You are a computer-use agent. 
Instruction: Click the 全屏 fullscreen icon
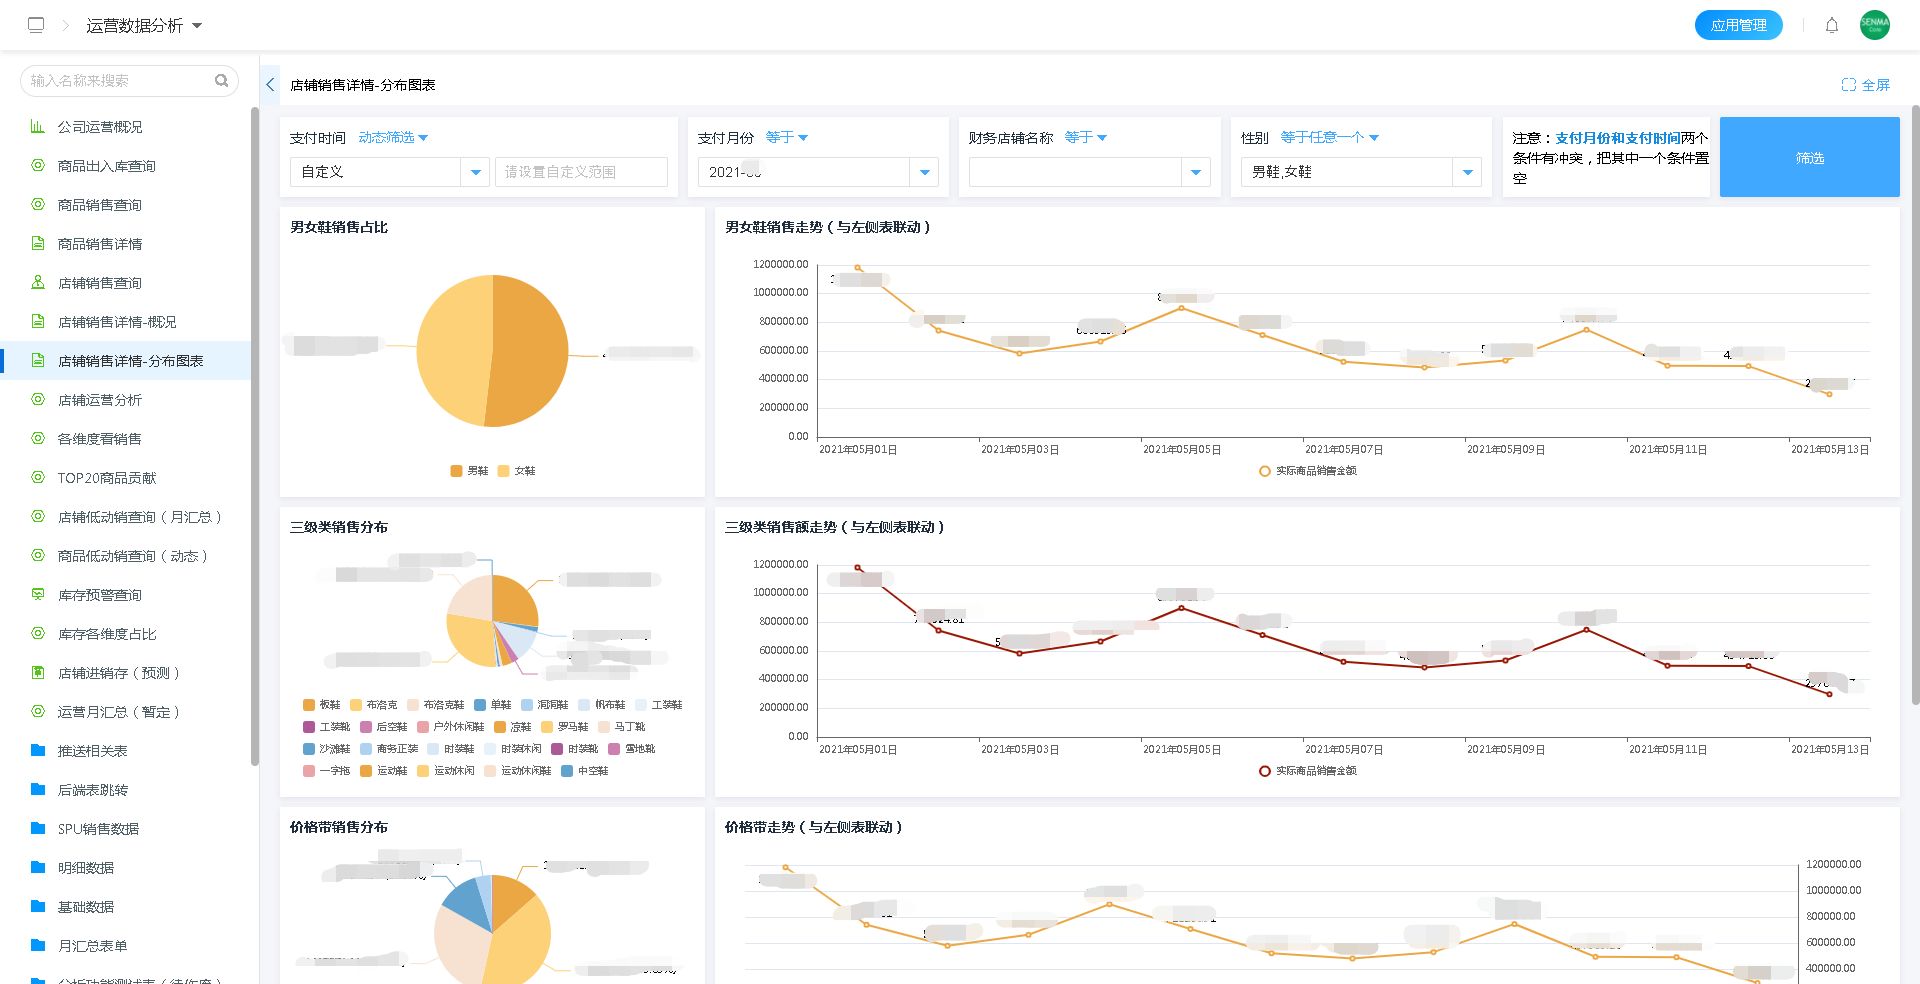pos(1848,85)
